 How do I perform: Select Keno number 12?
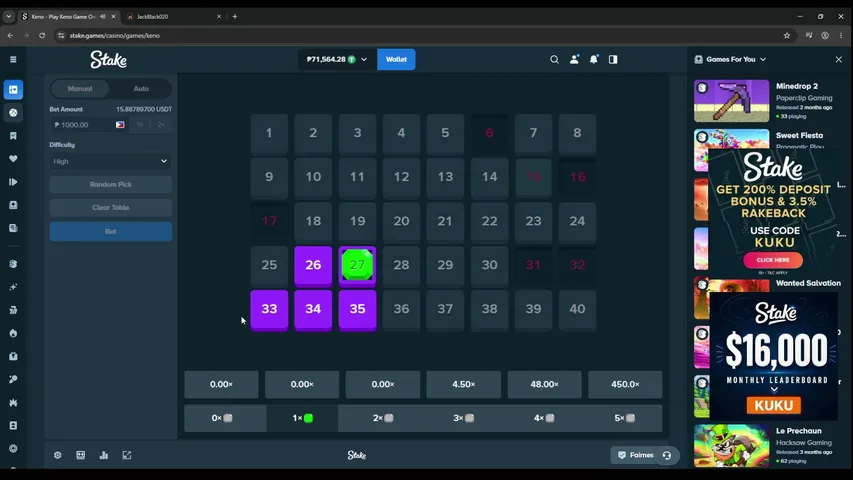pyautogui.click(x=401, y=177)
